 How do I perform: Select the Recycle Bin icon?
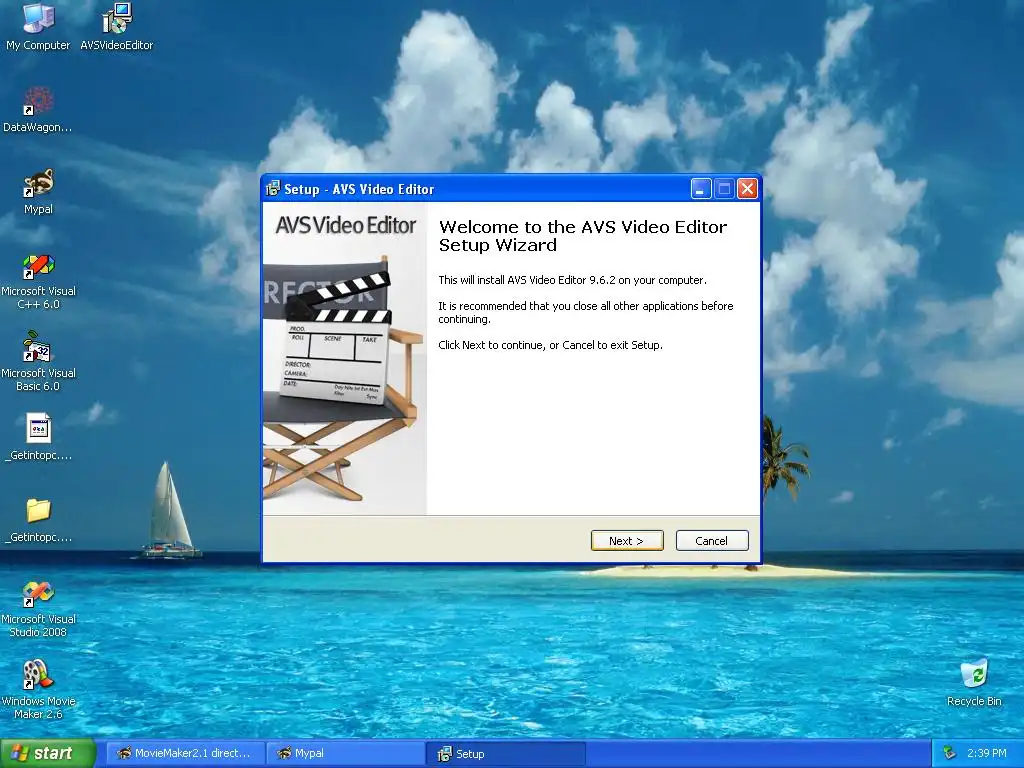tap(974, 683)
